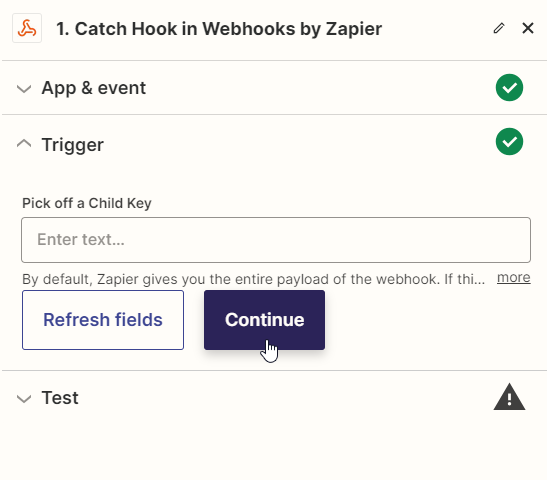
Task: Click the Test section warning triangle
Action: click(x=509, y=397)
